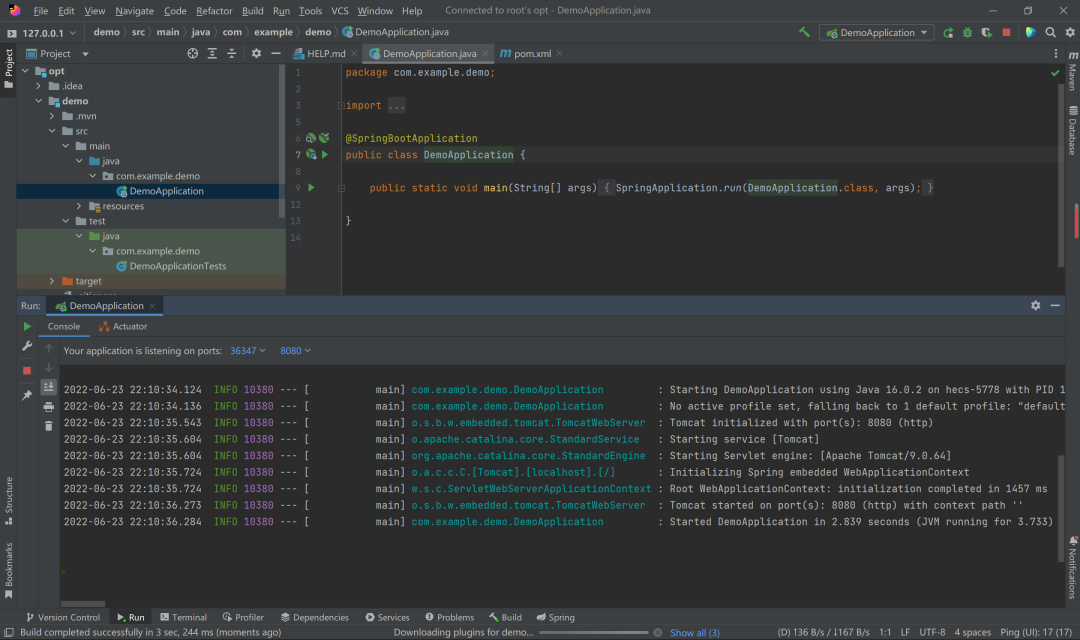The image size is (1080, 640).
Task: Rerun application in the Run panel
Action: click(27, 327)
